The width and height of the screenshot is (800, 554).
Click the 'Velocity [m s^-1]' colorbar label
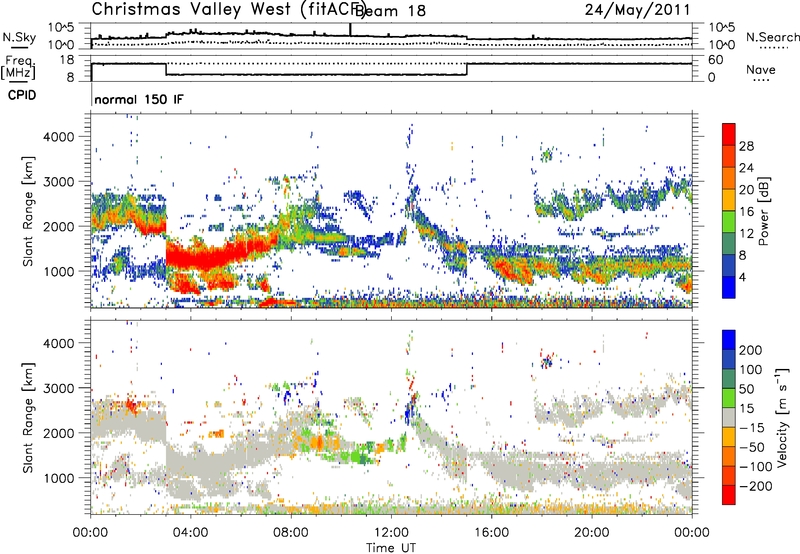[781, 417]
